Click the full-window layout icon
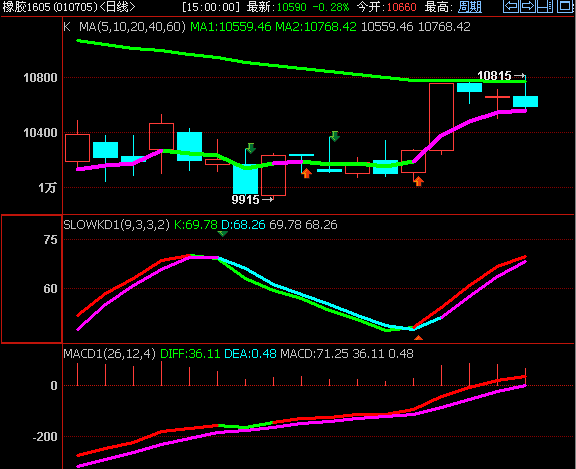This screenshot has height=469, width=576. (565, 6)
